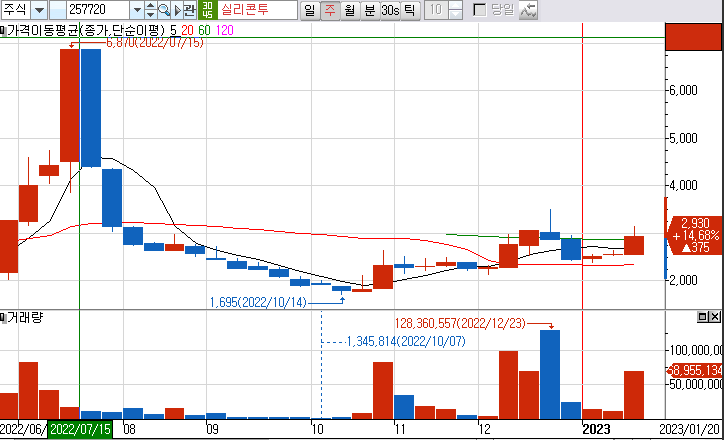The width and height of the screenshot is (724, 440).
Task: Select the monthly 월 chart period
Action: [x=350, y=10]
